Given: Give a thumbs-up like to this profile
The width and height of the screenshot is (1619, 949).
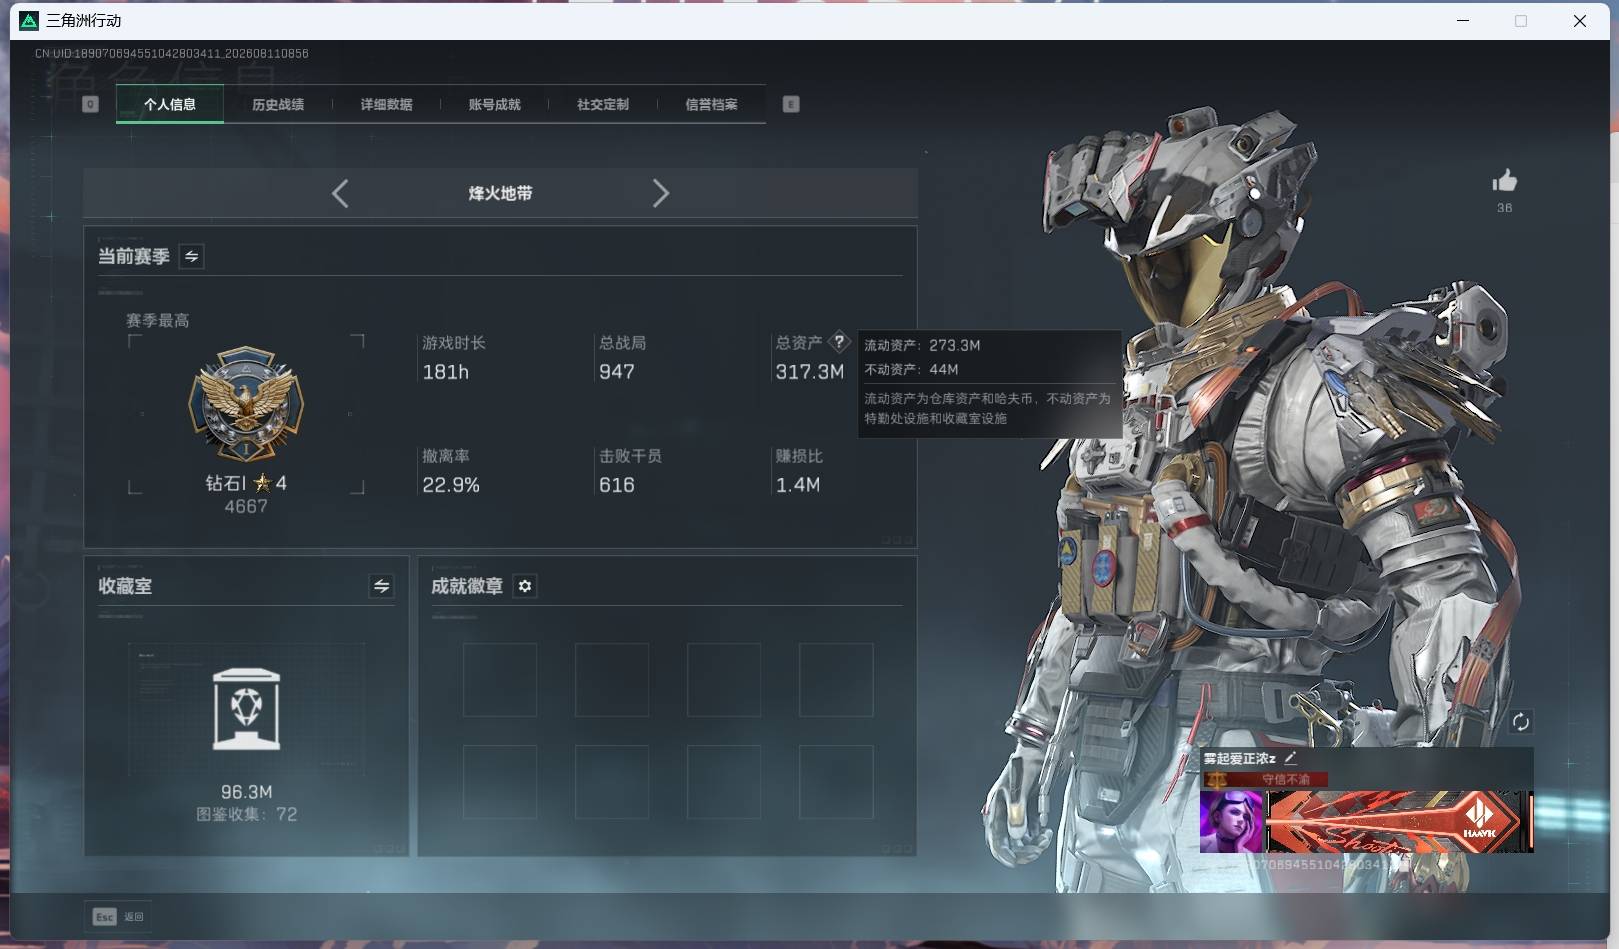Looking at the screenshot, I should 1504,181.
